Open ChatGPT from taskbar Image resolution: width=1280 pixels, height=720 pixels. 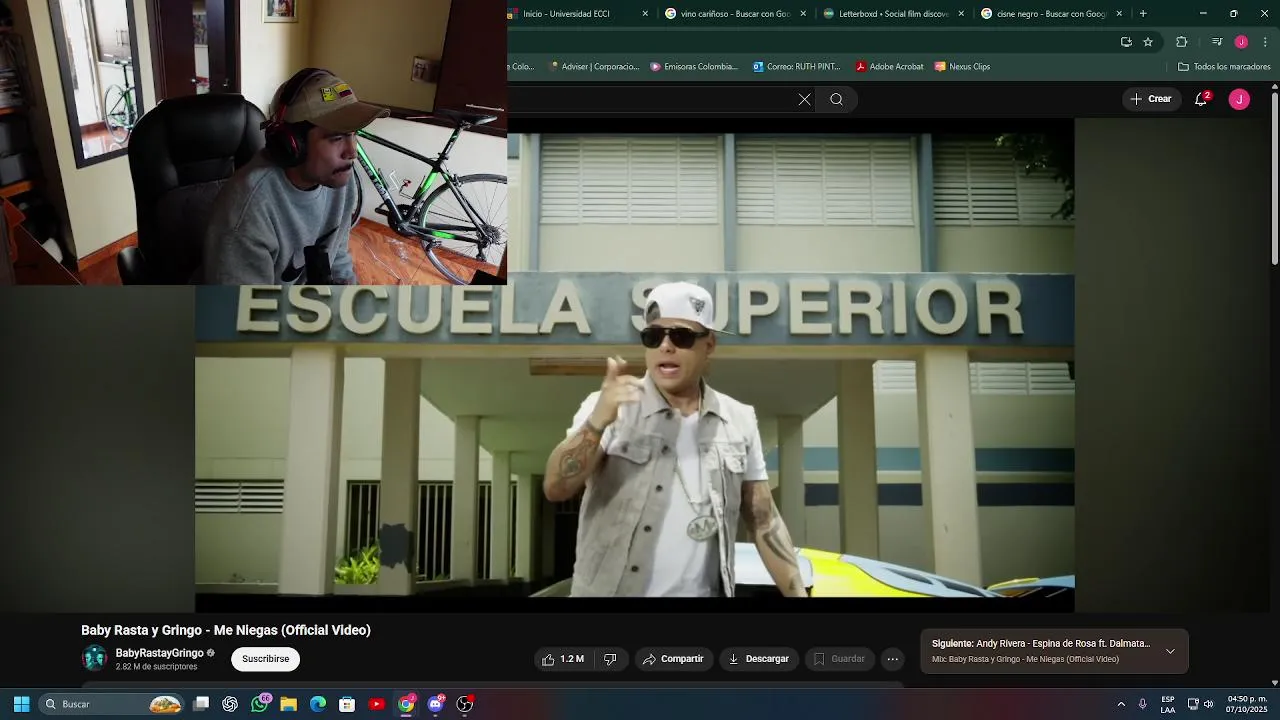click(x=230, y=704)
